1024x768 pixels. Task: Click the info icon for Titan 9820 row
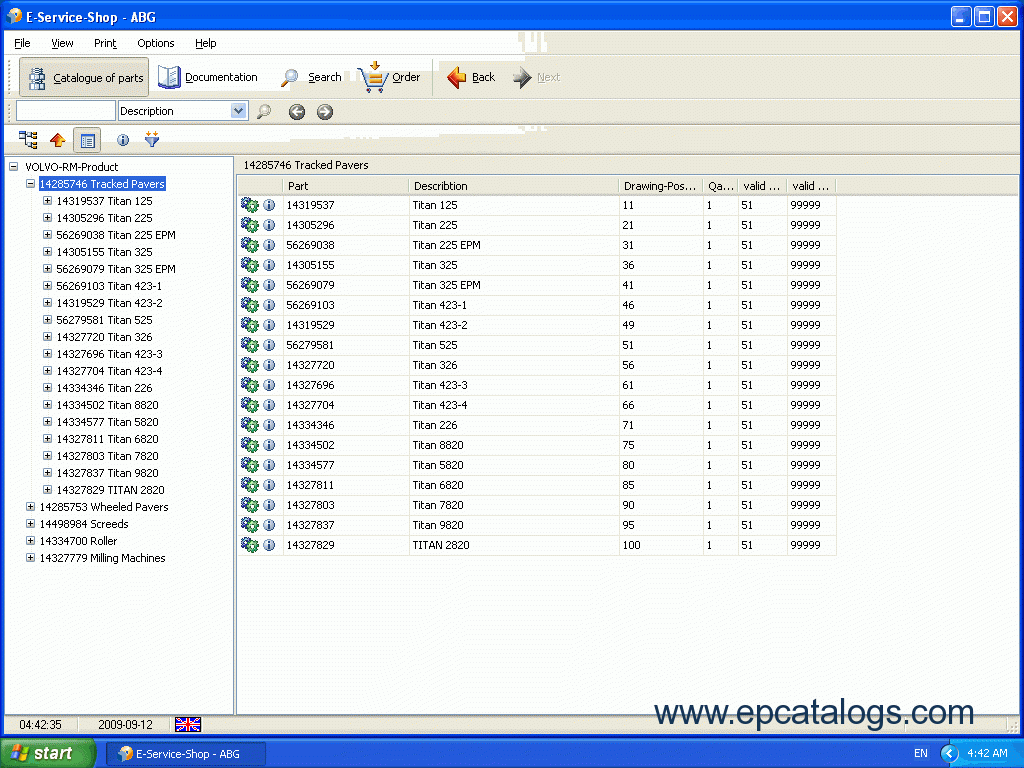[x=269, y=525]
